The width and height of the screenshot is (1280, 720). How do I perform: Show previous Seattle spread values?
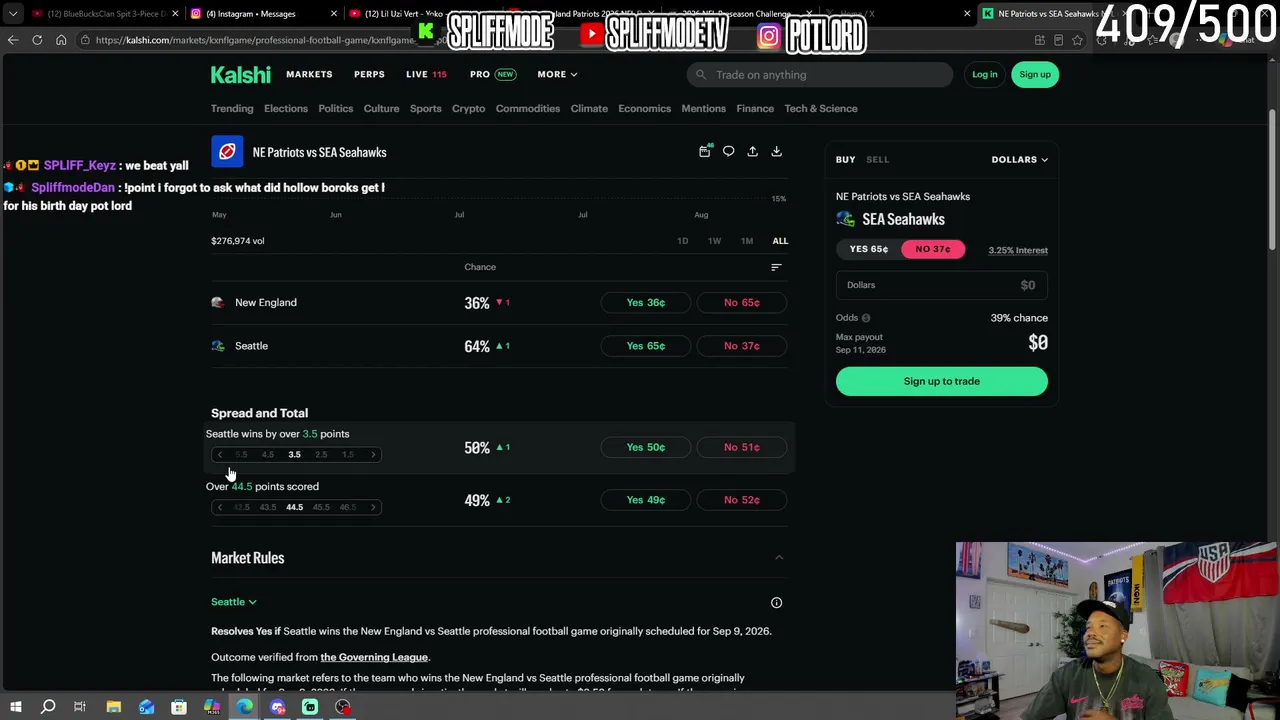(x=220, y=455)
